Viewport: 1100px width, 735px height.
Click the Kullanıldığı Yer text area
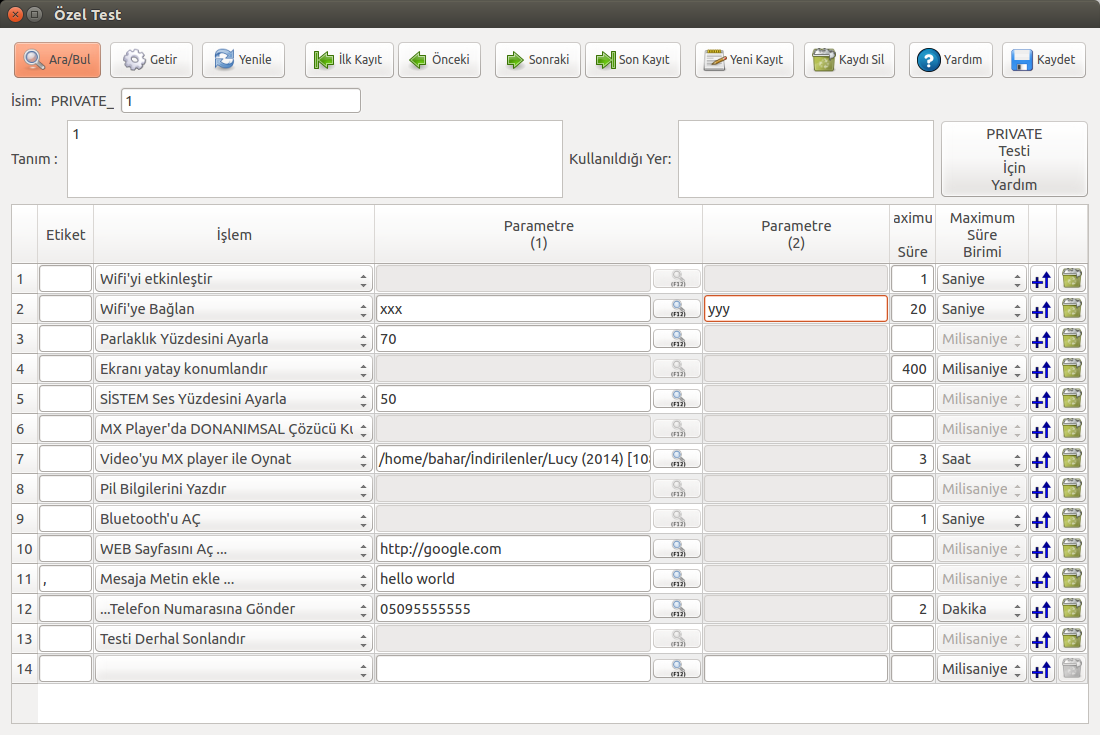click(x=805, y=159)
